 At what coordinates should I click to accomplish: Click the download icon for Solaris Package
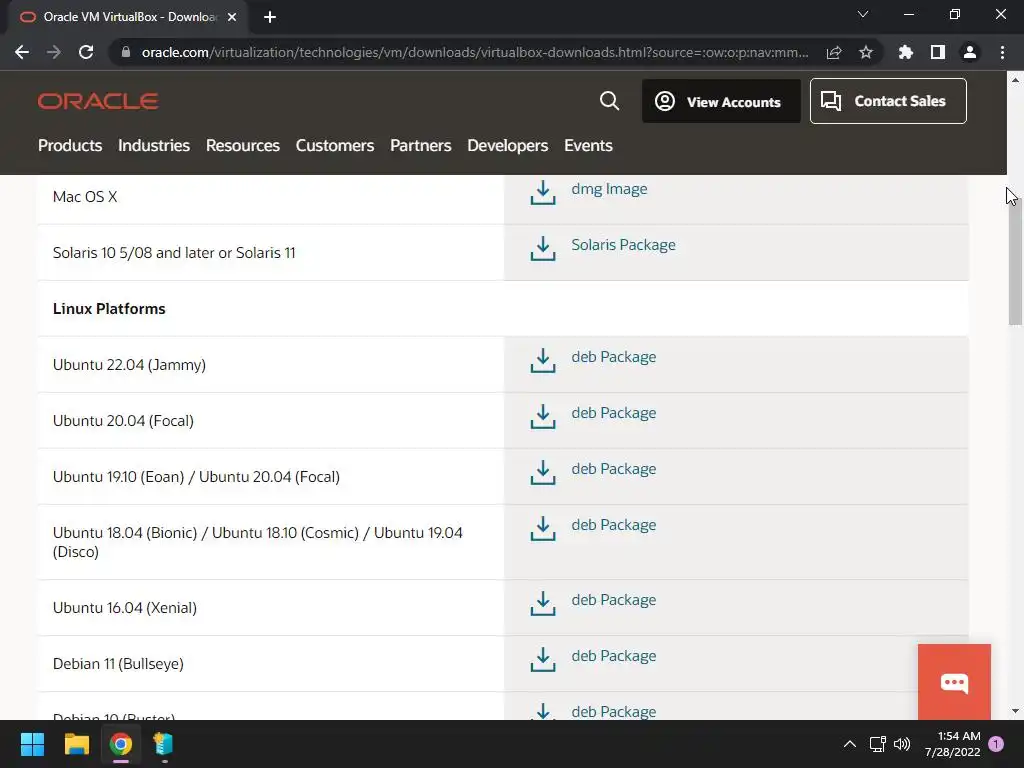pyautogui.click(x=543, y=249)
